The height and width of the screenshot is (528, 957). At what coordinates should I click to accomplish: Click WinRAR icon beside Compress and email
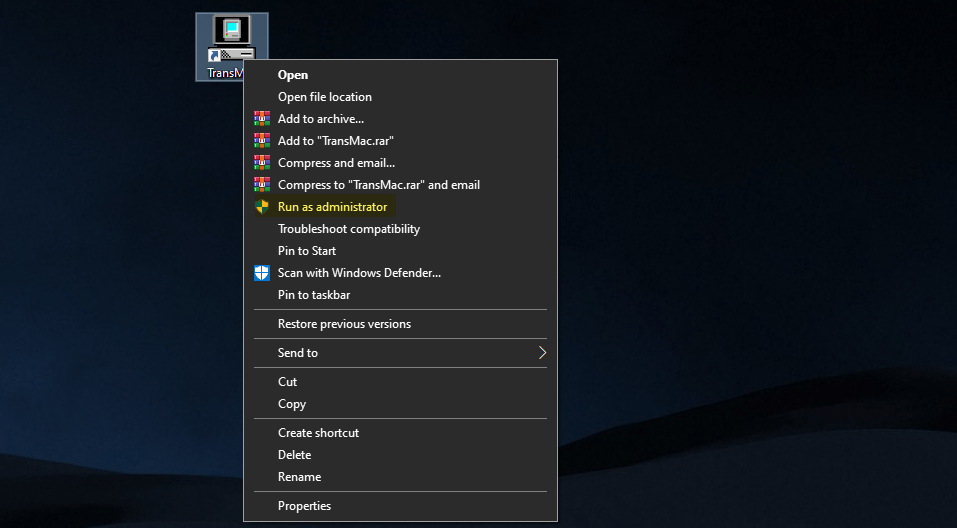tap(262, 162)
